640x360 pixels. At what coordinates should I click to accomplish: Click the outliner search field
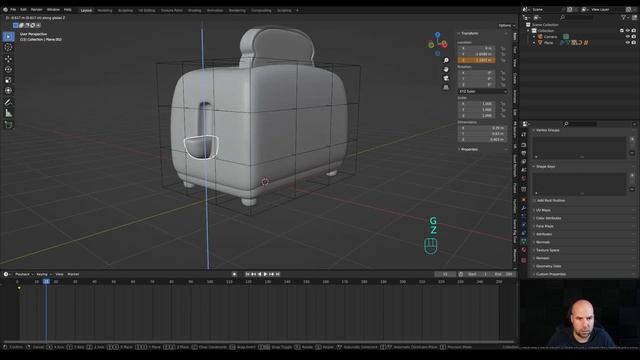576,17
